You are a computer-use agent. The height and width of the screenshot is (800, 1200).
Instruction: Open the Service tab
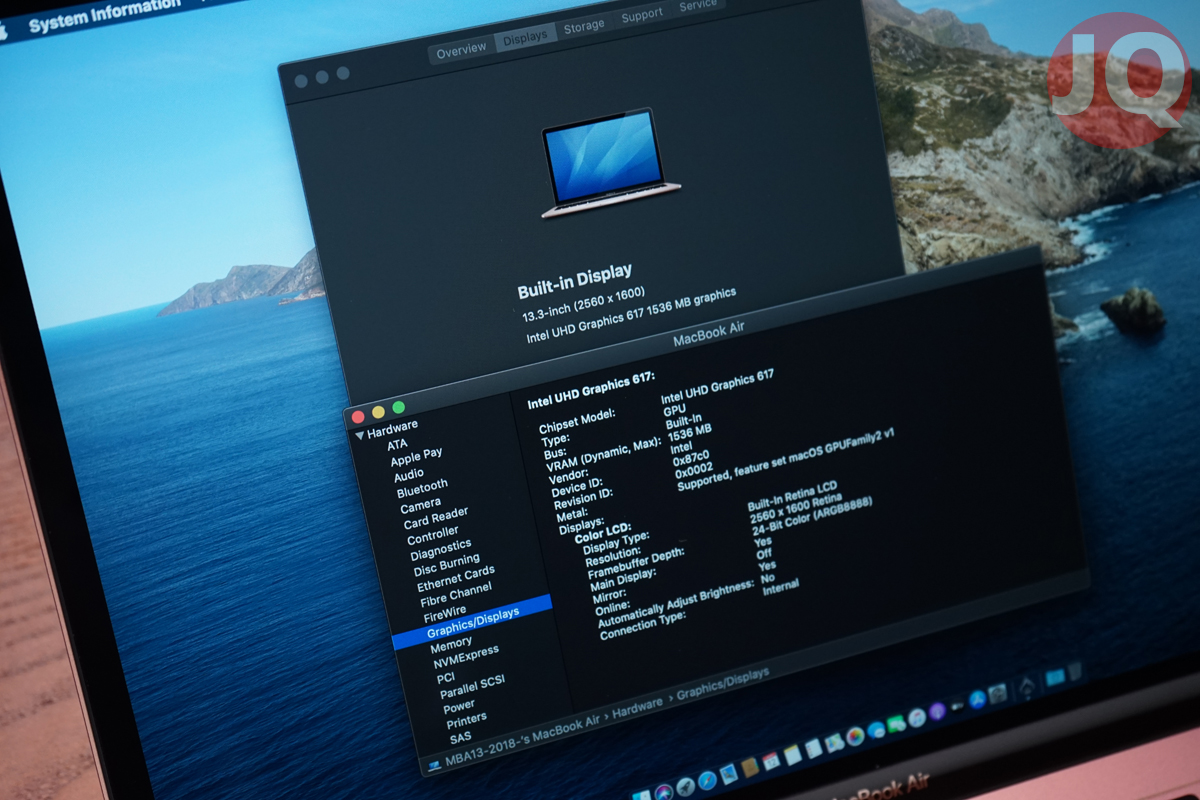[x=697, y=5]
